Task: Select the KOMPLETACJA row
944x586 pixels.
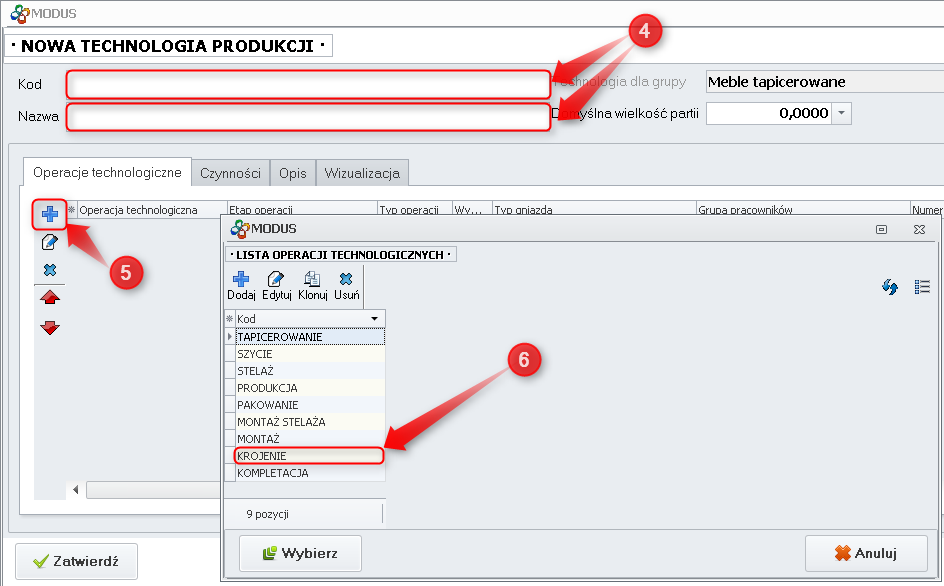Action: [x=310, y=473]
